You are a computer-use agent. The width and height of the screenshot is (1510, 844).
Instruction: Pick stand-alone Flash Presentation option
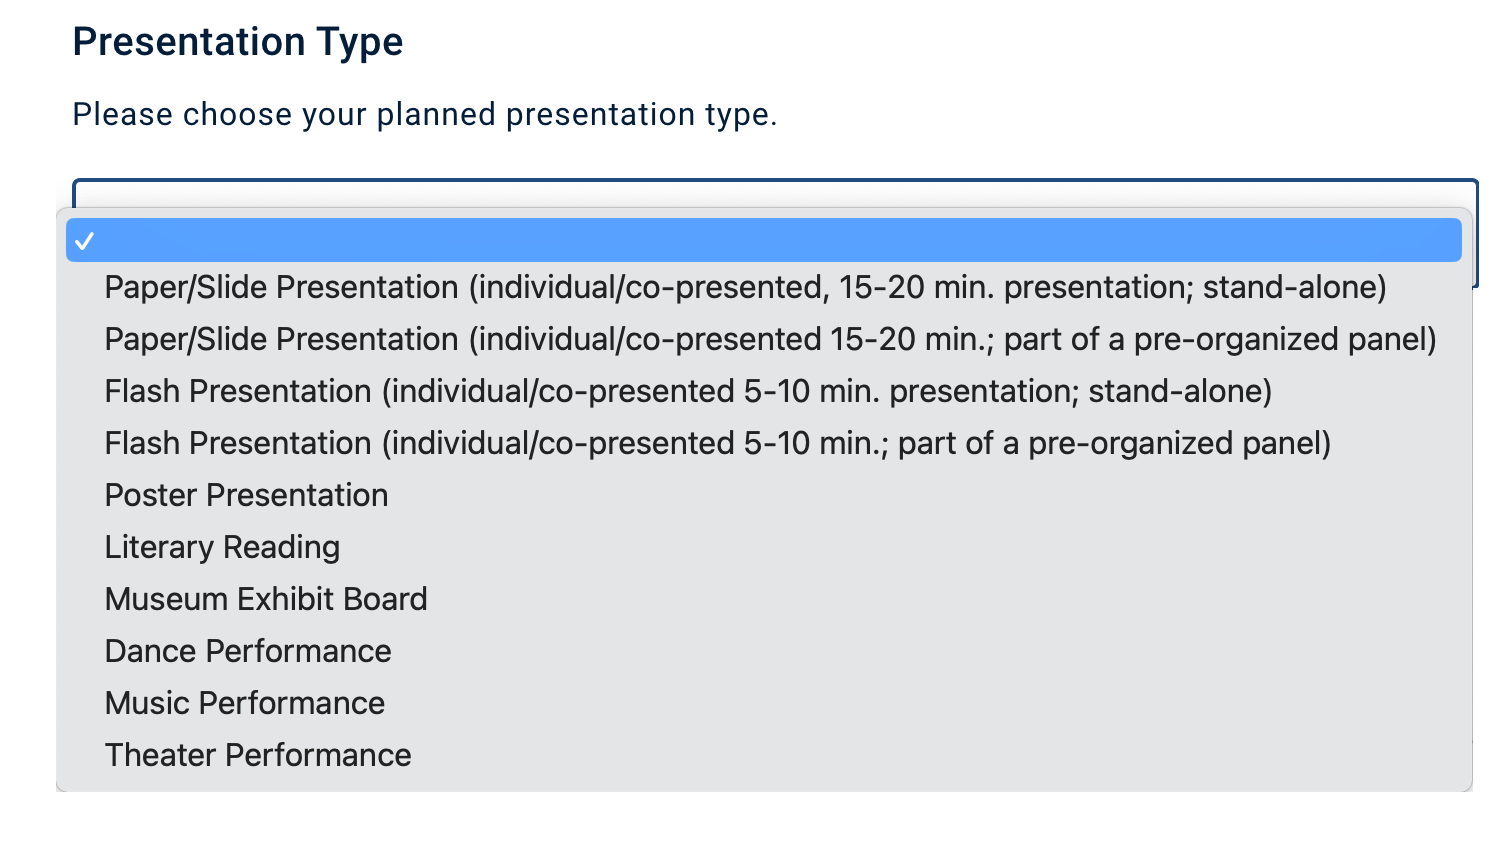pos(688,392)
